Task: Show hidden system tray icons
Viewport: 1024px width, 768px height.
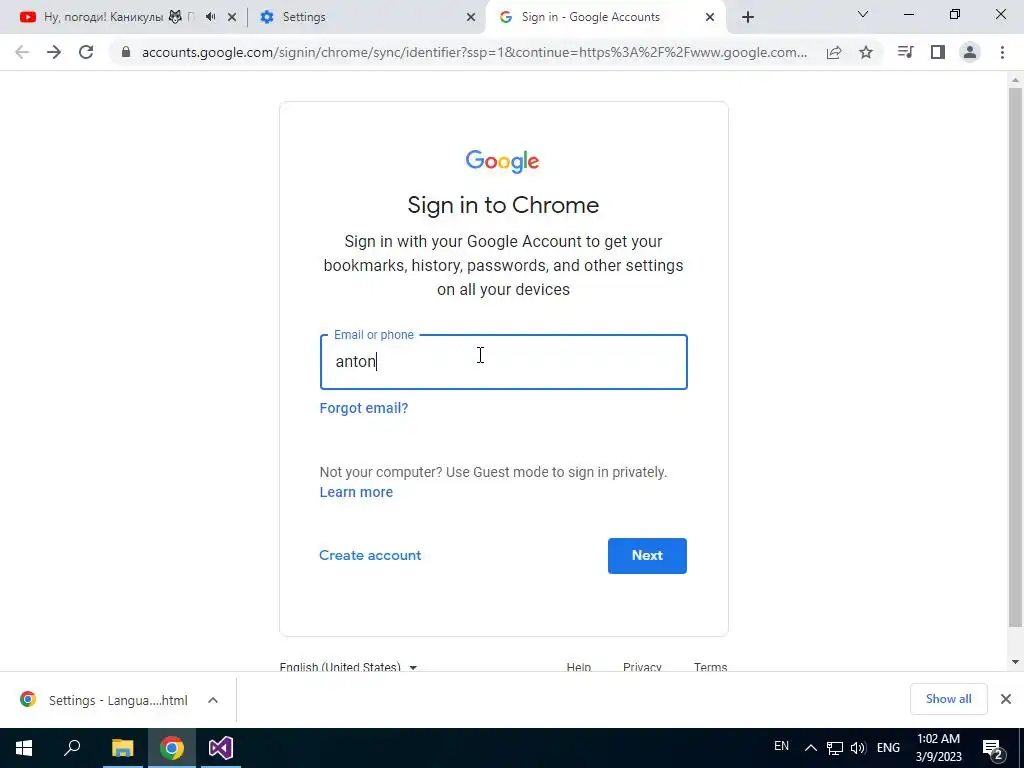Action: pos(810,748)
